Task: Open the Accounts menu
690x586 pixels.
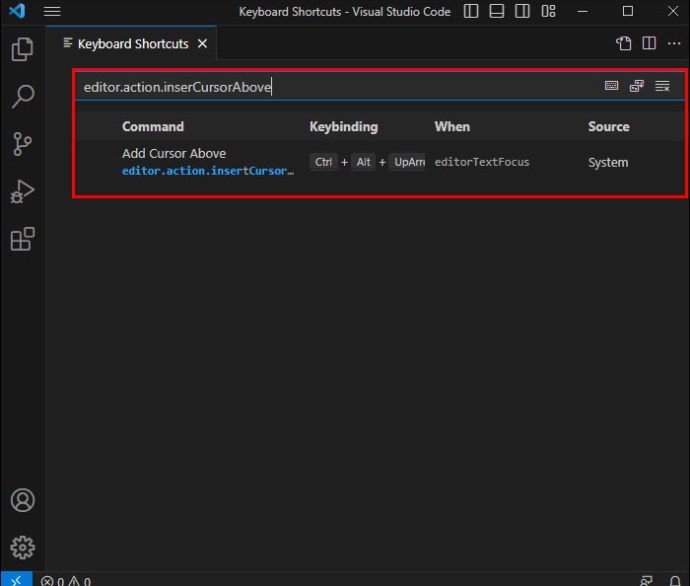Action: point(22,500)
